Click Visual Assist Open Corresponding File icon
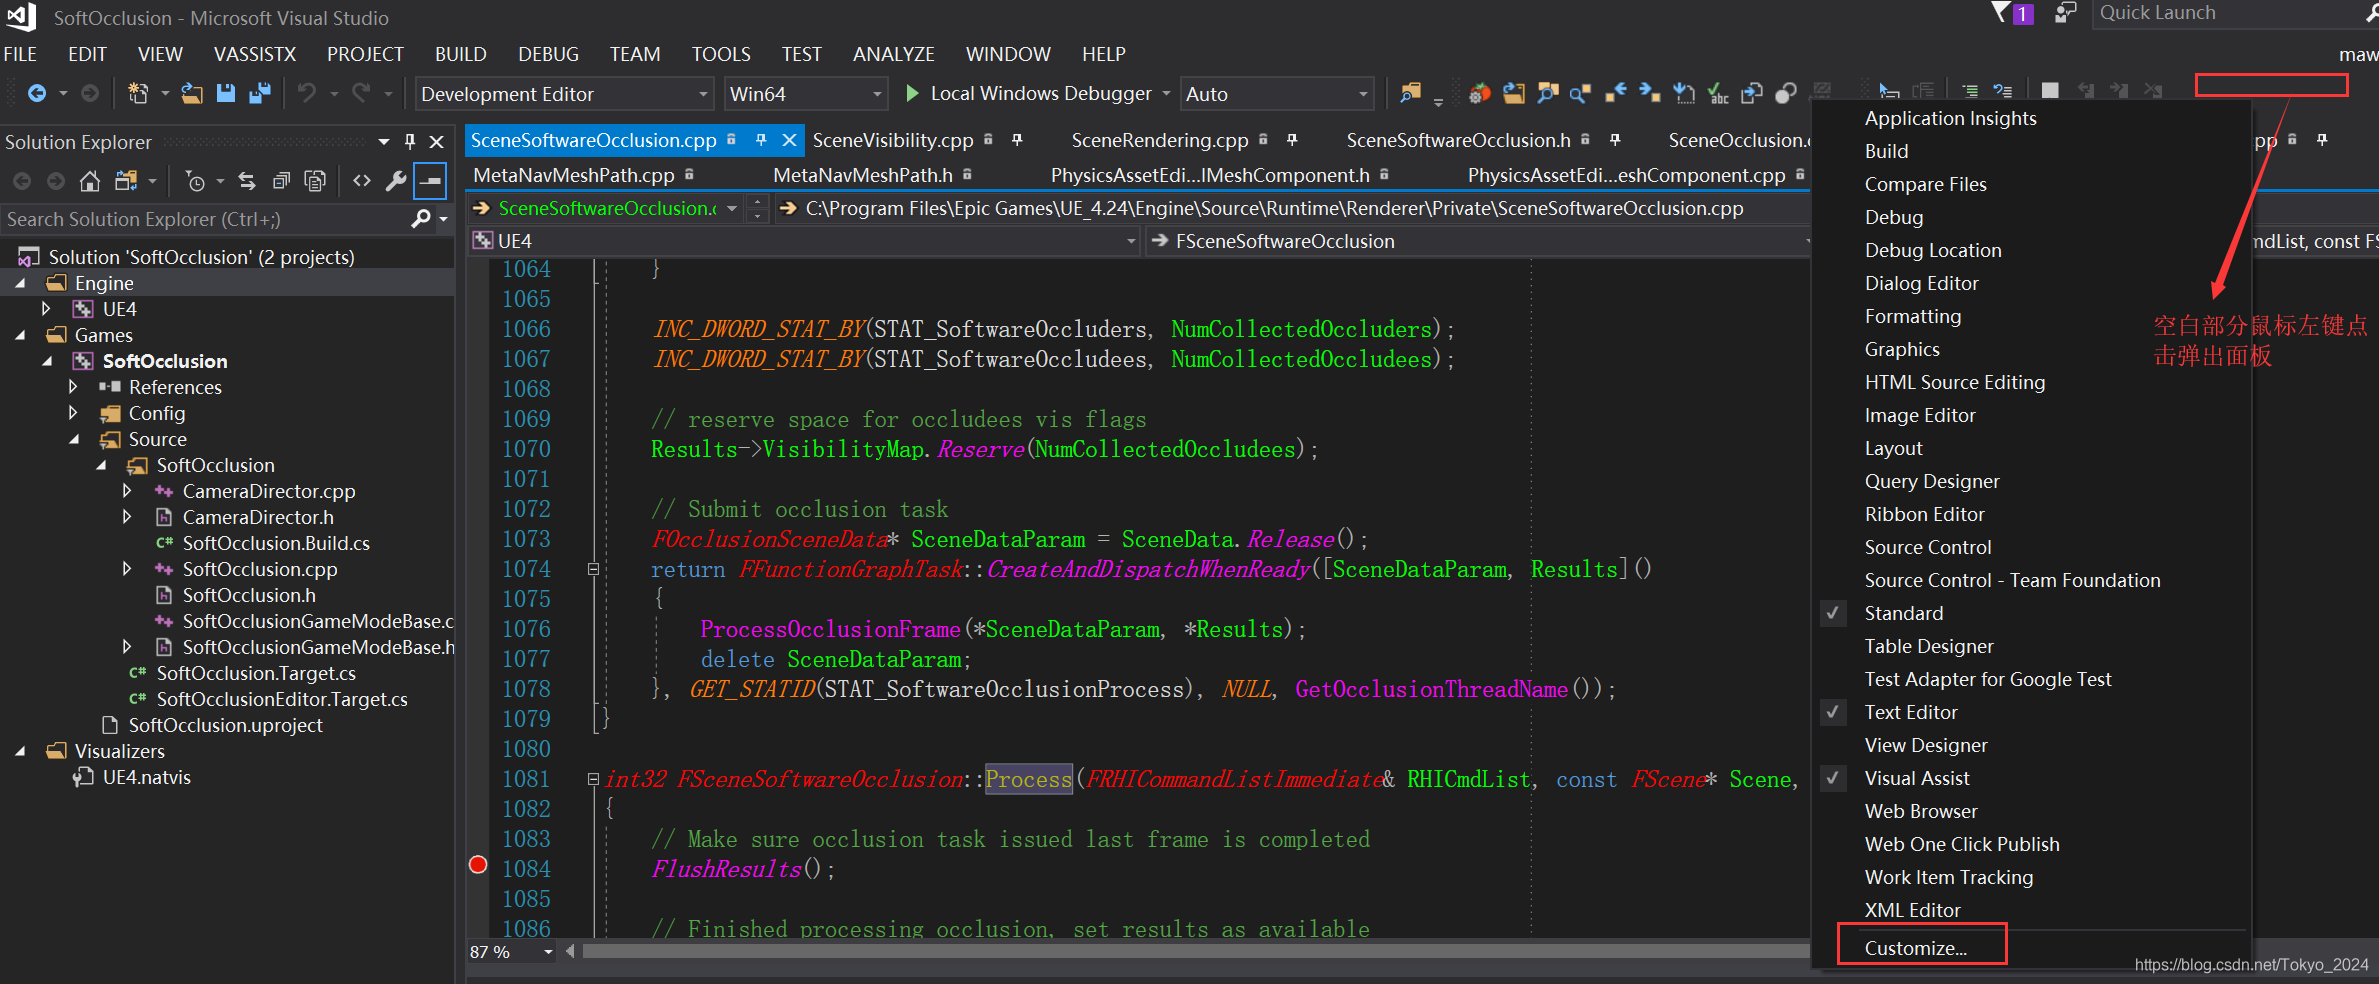This screenshot has width=2379, height=984. 1752,93
